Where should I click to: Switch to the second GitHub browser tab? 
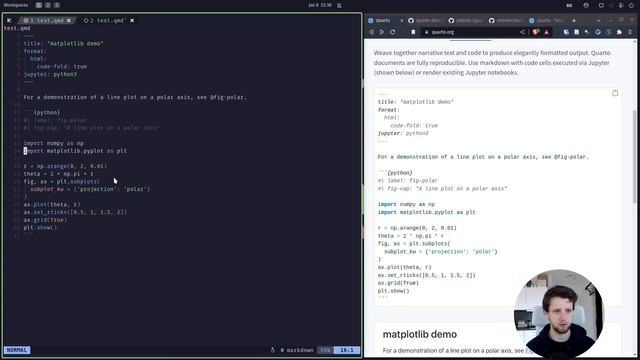[466, 20]
